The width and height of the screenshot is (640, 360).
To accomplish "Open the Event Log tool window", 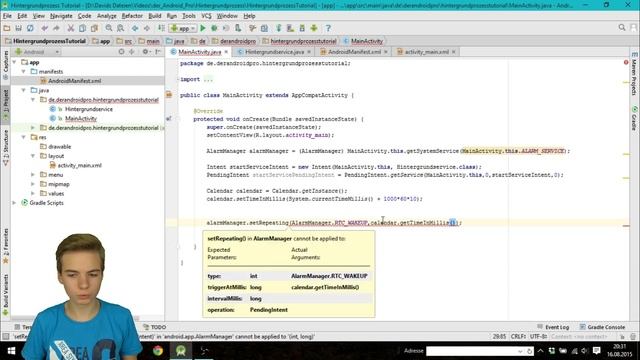I will 553,327.
